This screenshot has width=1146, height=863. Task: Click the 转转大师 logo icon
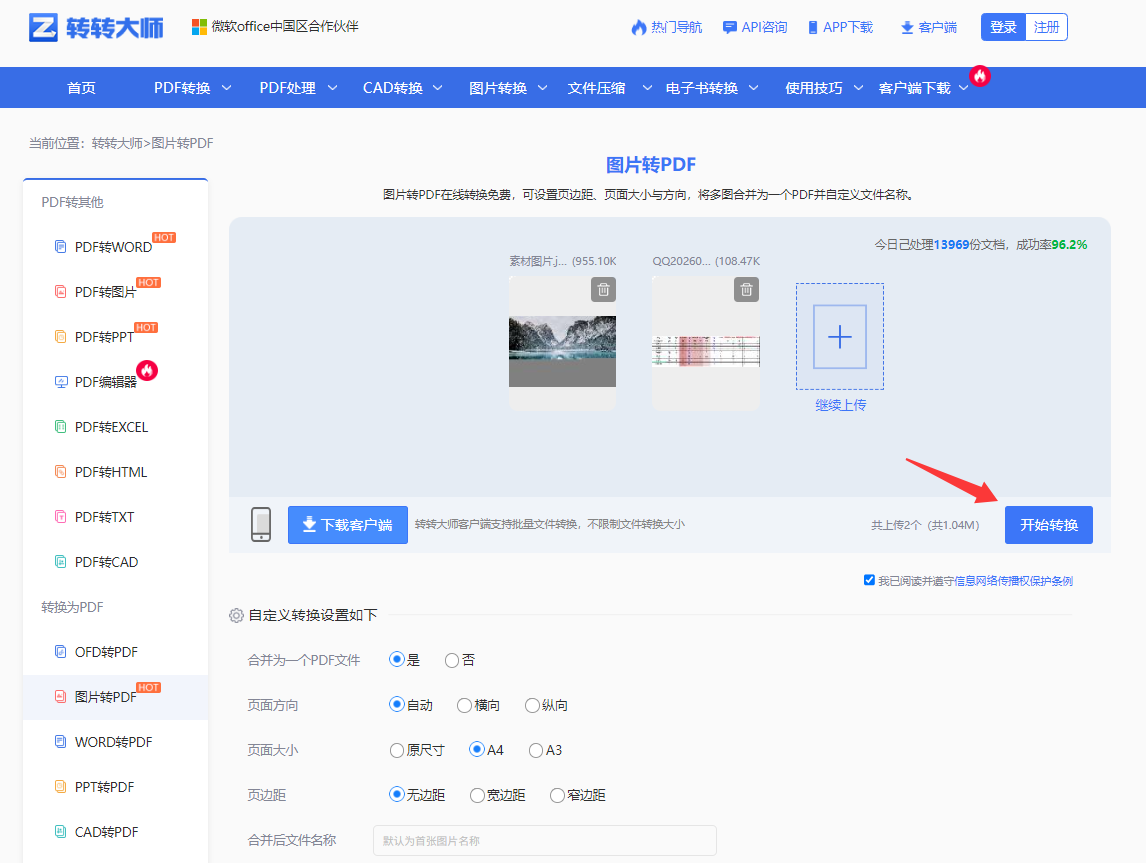(x=43, y=27)
